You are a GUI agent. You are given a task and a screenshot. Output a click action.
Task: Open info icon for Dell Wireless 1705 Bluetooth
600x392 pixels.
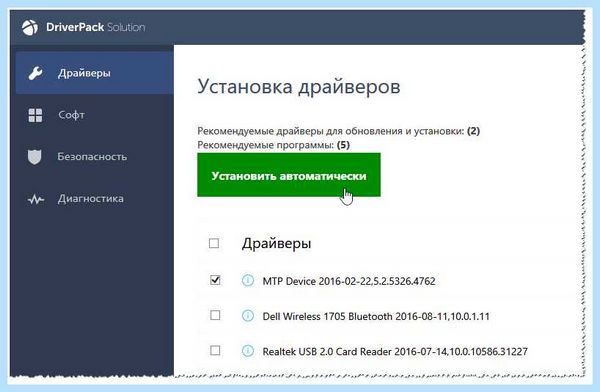point(248,315)
